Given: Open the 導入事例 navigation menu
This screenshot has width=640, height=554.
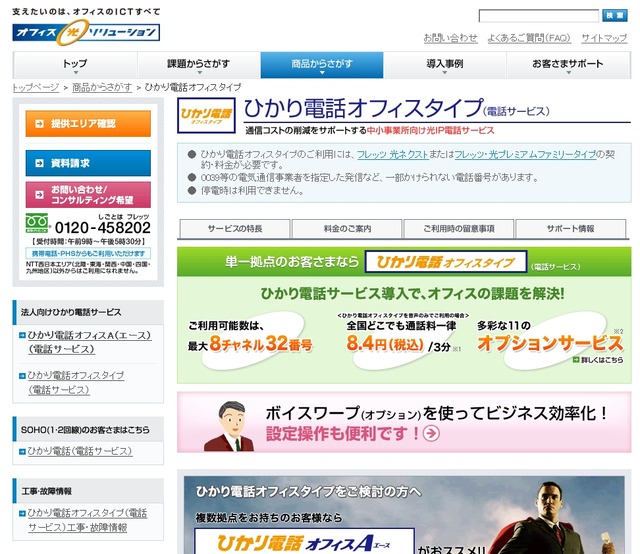Looking at the screenshot, I should (444, 64).
